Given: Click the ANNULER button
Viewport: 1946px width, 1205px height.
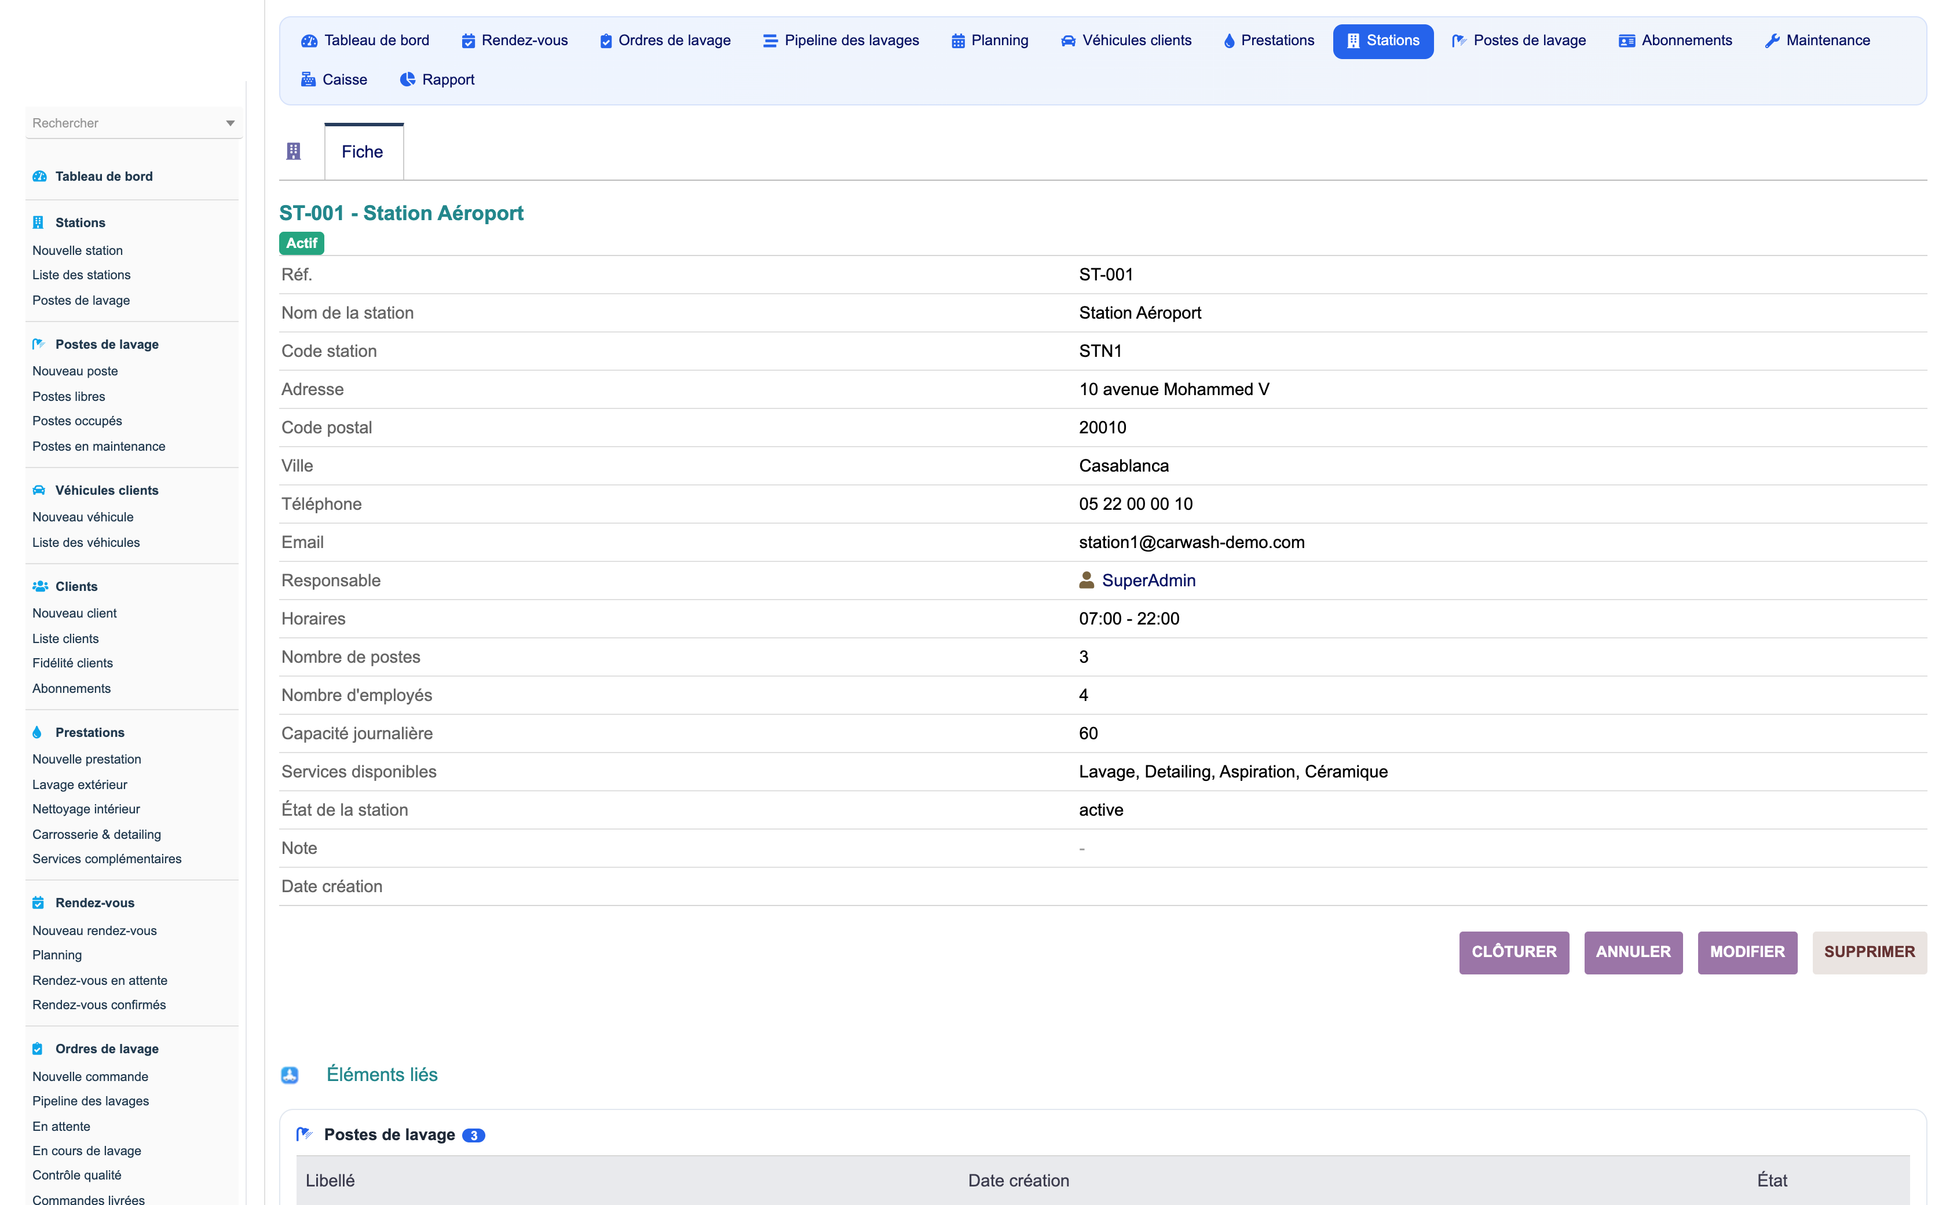Looking at the screenshot, I should [1633, 952].
